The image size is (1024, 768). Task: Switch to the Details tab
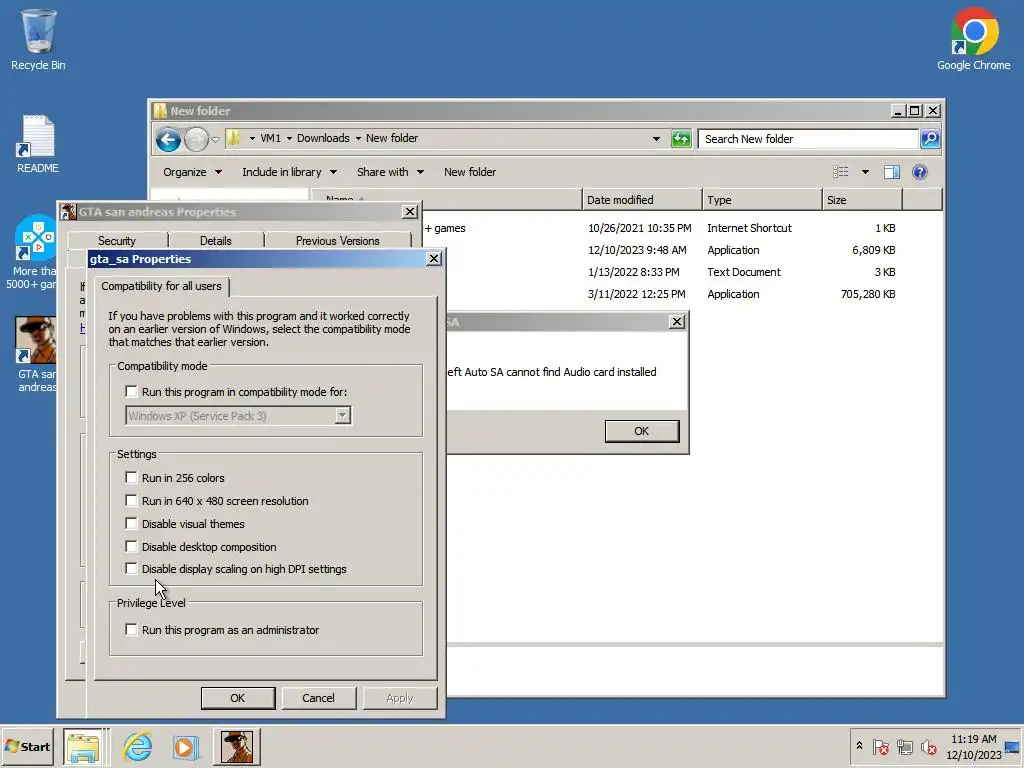(216, 240)
